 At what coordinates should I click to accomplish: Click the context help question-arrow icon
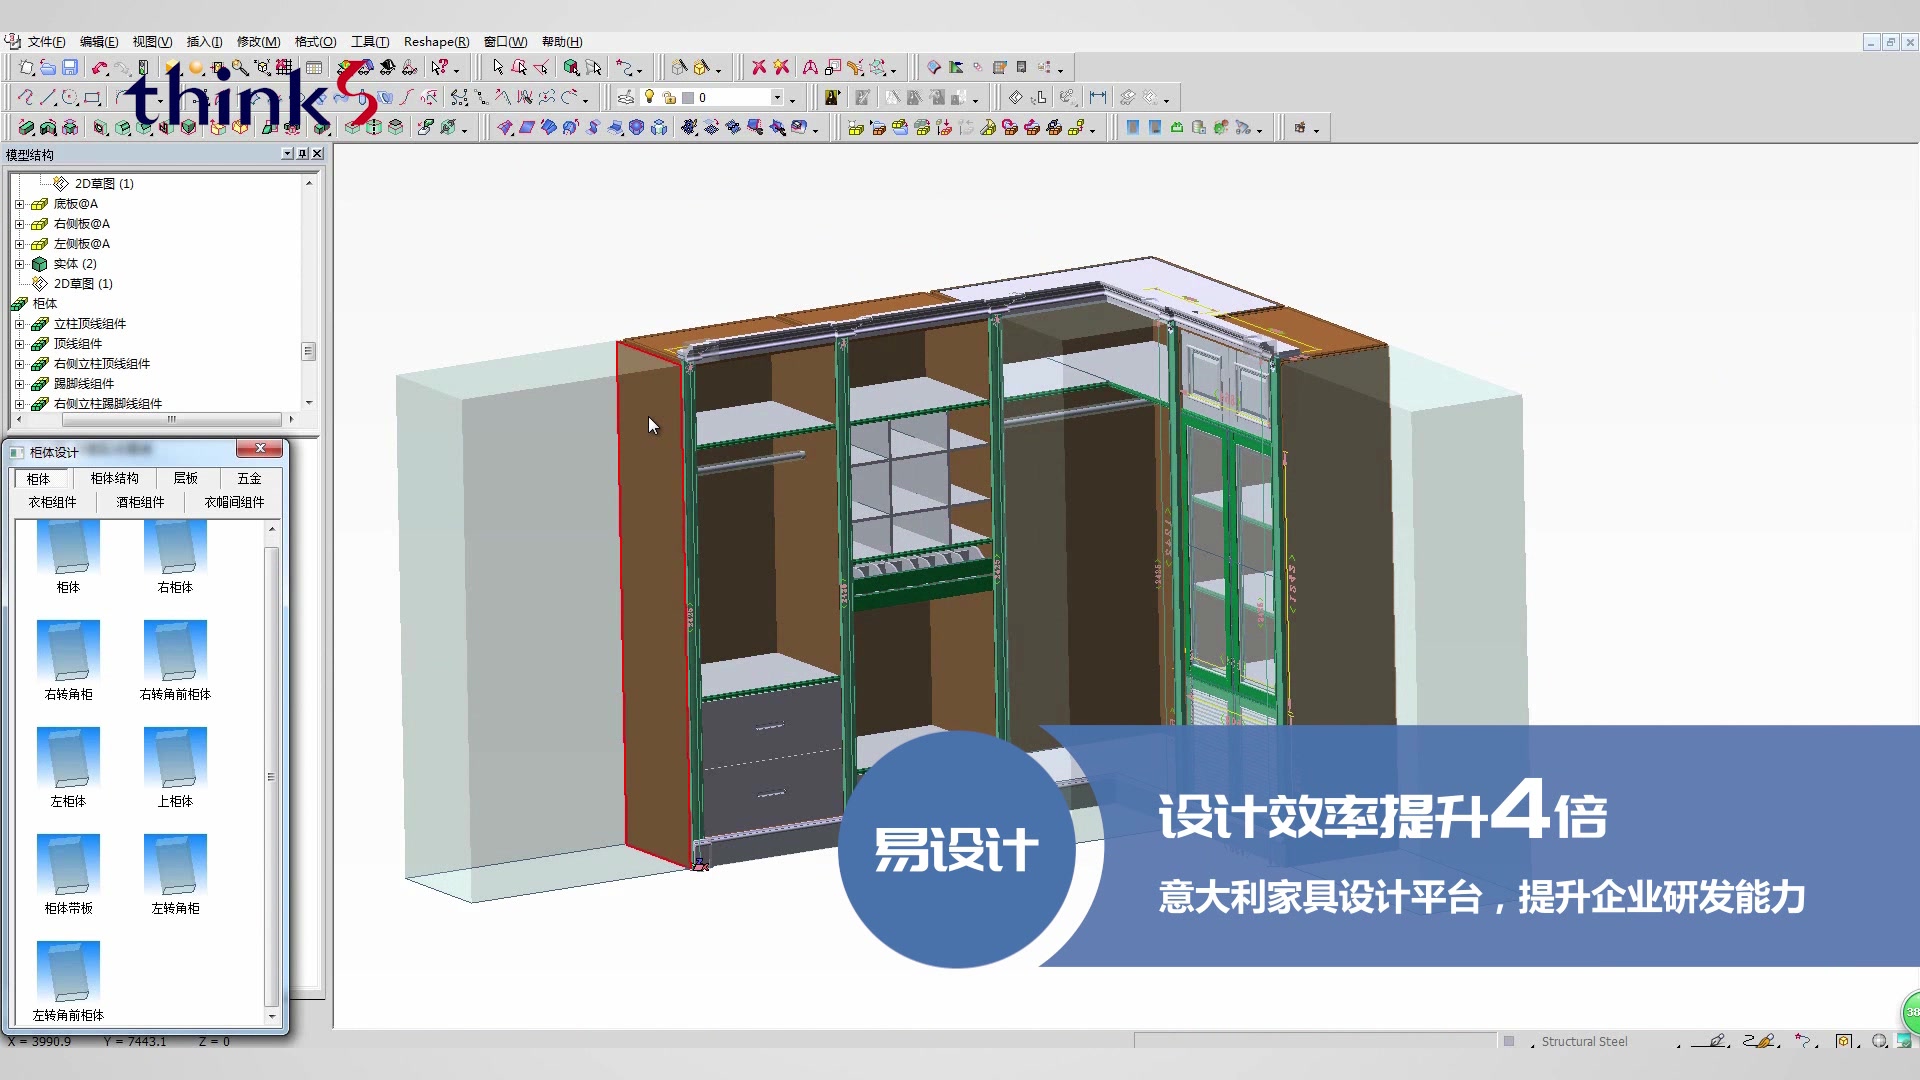440,67
